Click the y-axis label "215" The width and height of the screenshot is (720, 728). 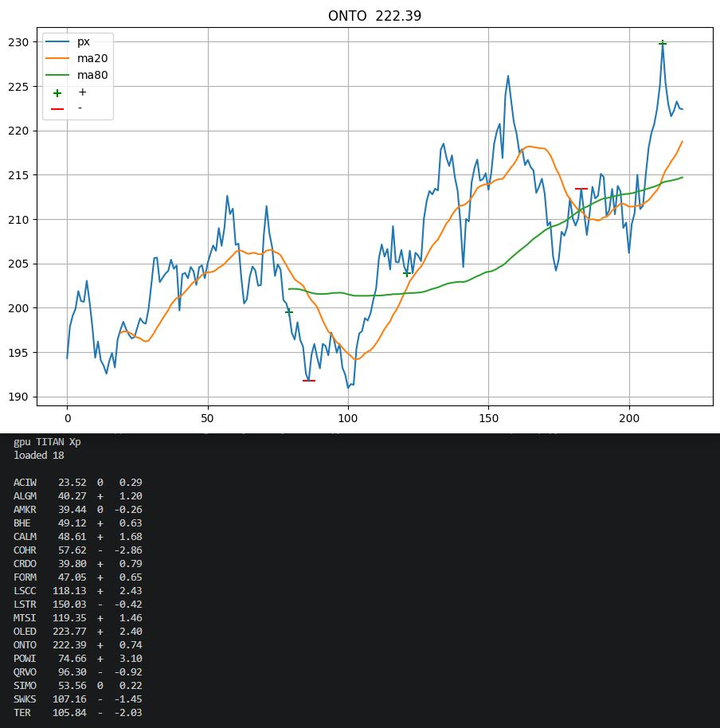coord(18,175)
